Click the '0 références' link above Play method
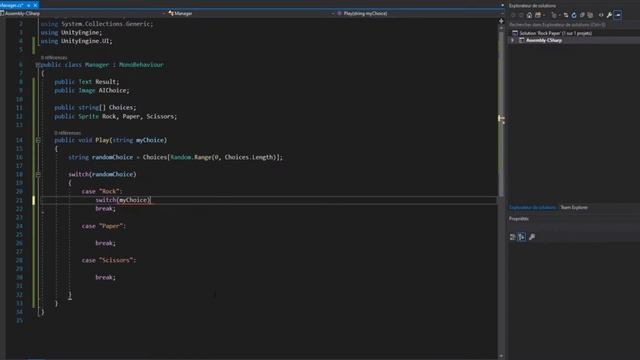This screenshot has width=640, height=360. pyautogui.click(x=67, y=133)
